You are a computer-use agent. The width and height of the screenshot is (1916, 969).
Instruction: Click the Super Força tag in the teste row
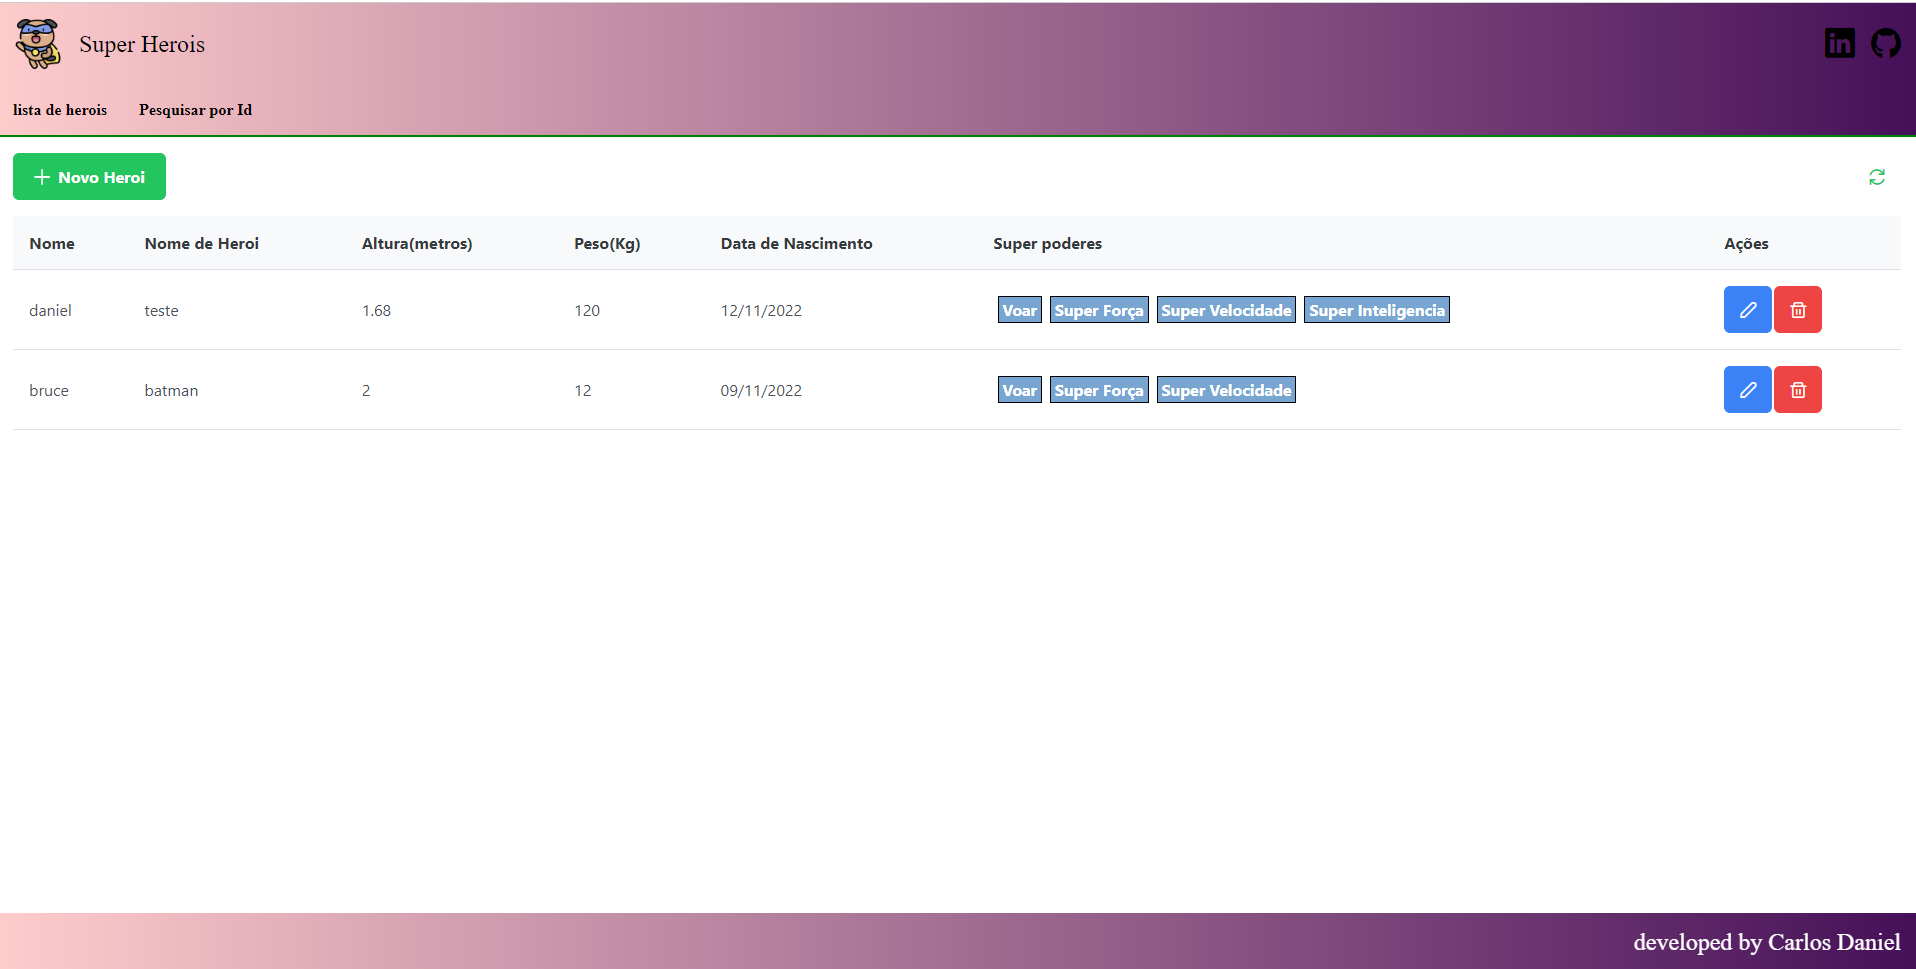1099,310
